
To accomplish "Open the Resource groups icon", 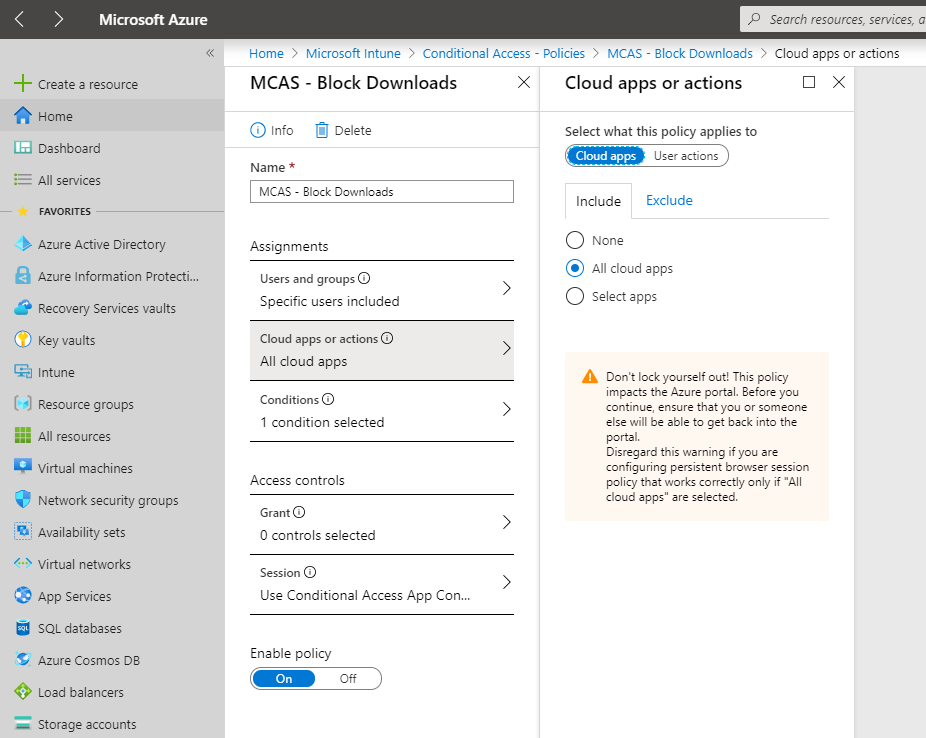I will point(22,404).
